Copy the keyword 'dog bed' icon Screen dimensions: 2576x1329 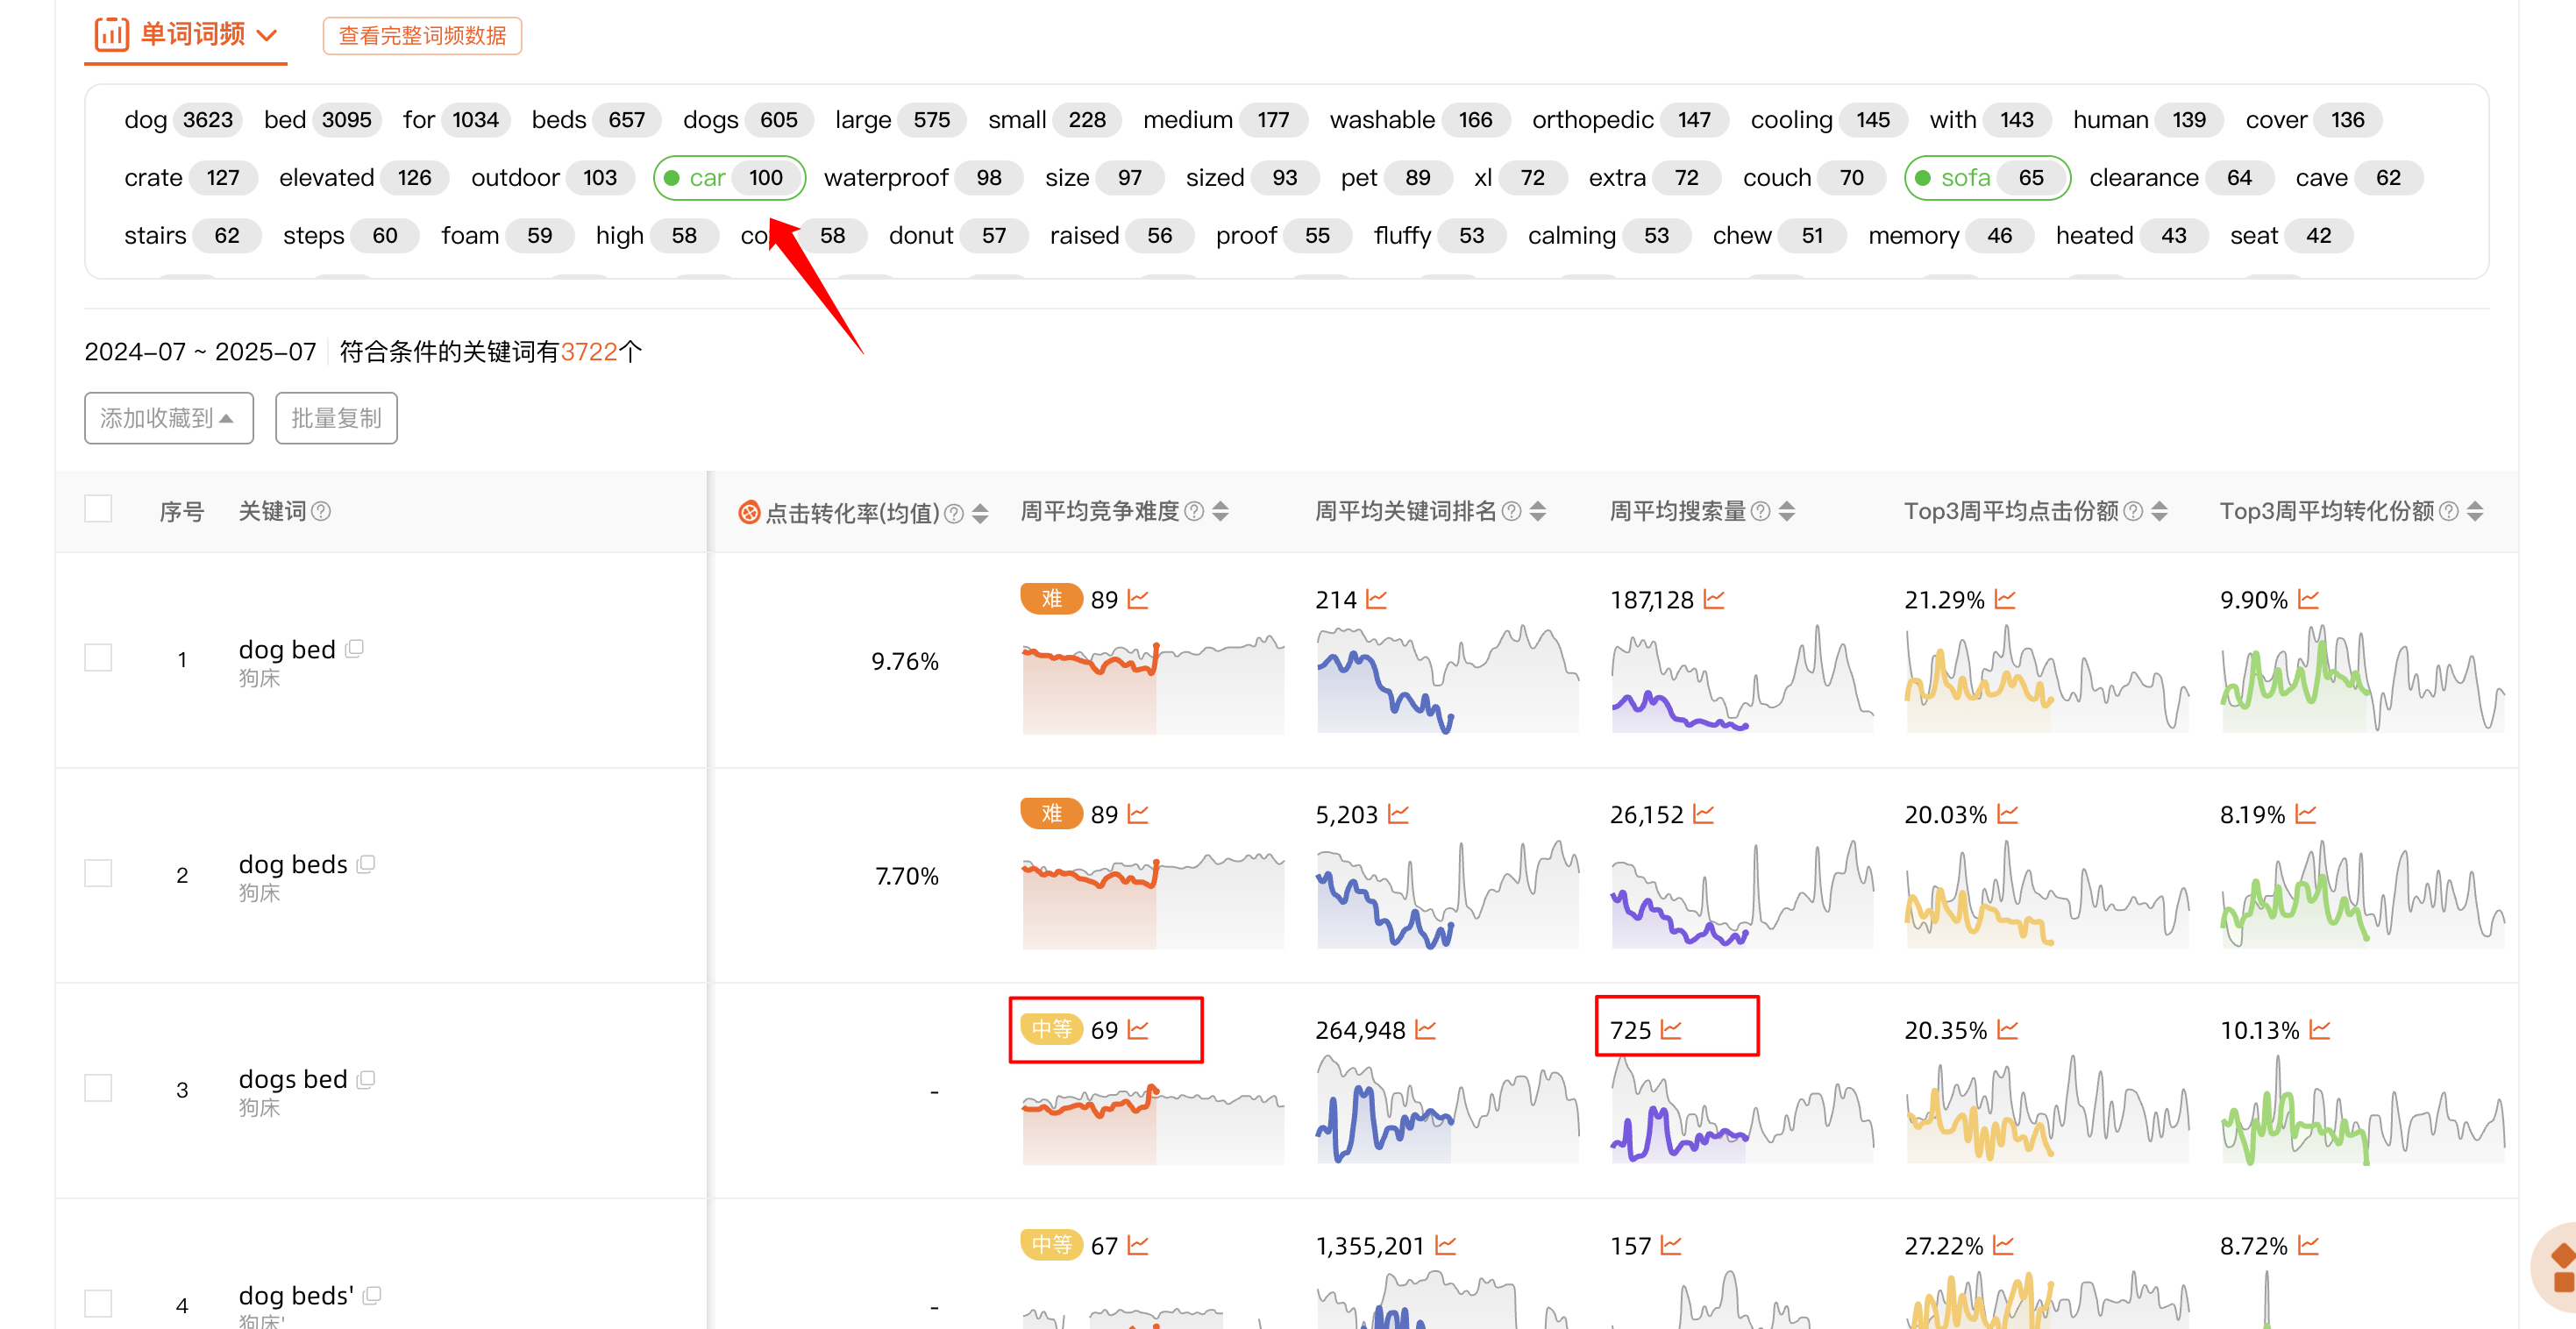point(354,649)
